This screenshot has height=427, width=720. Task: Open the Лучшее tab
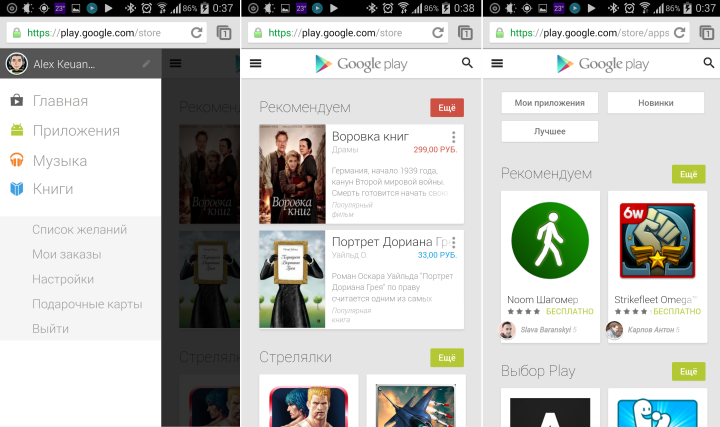click(550, 131)
